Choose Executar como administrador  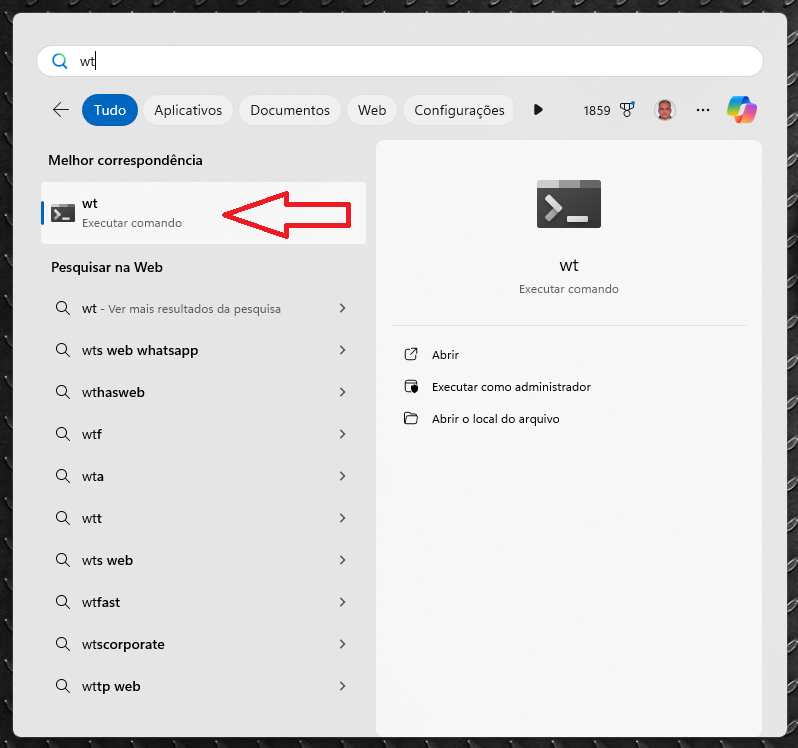(x=511, y=387)
